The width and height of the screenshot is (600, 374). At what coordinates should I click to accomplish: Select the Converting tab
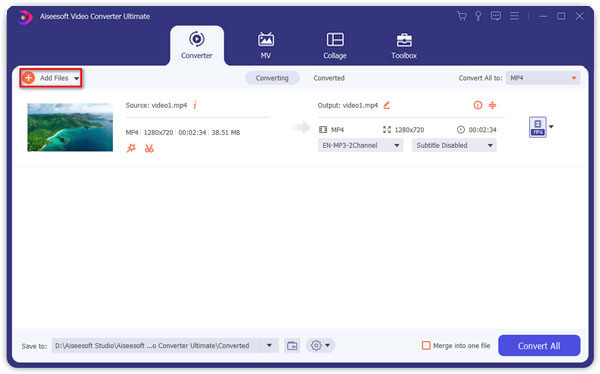coord(272,78)
